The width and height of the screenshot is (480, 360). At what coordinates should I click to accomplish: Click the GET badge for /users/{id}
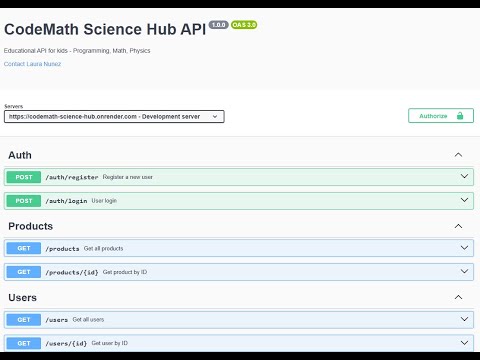point(24,343)
